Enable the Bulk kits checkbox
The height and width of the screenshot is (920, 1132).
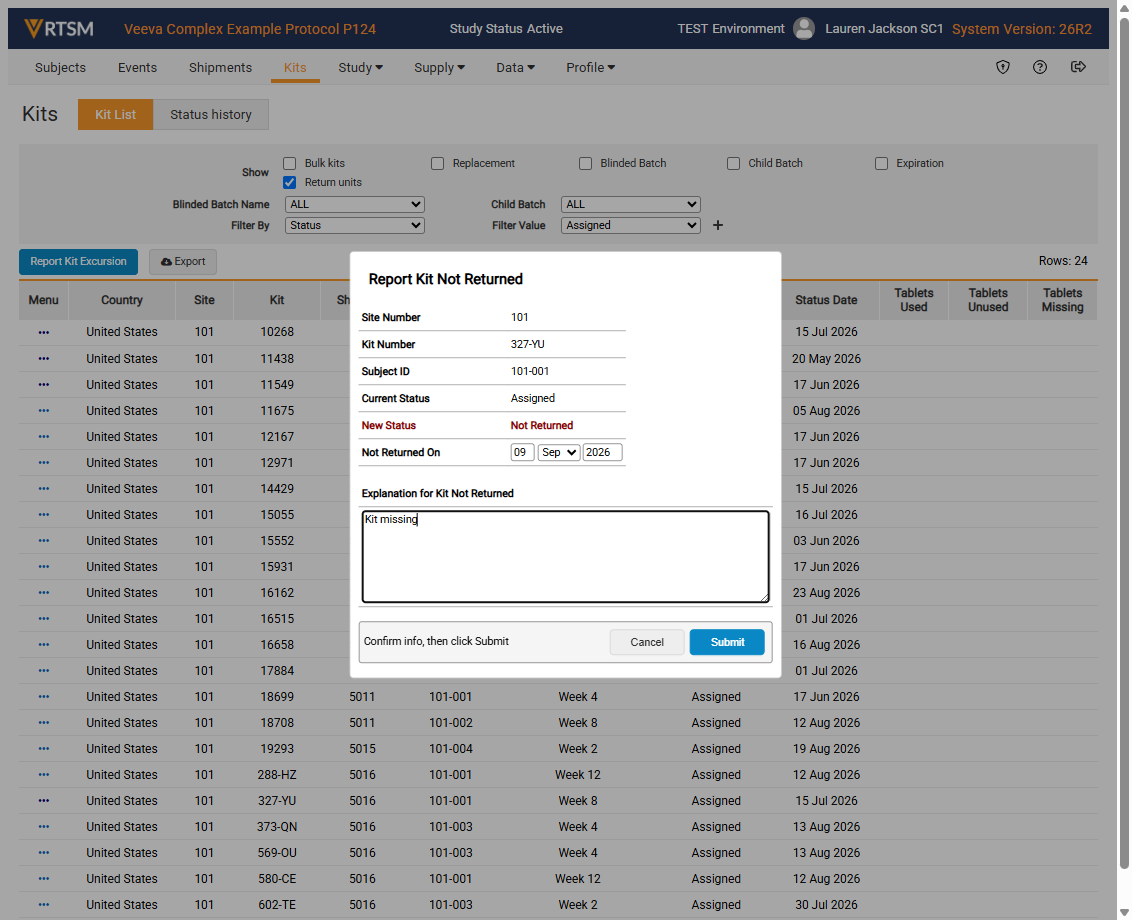pyautogui.click(x=289, y=163)
